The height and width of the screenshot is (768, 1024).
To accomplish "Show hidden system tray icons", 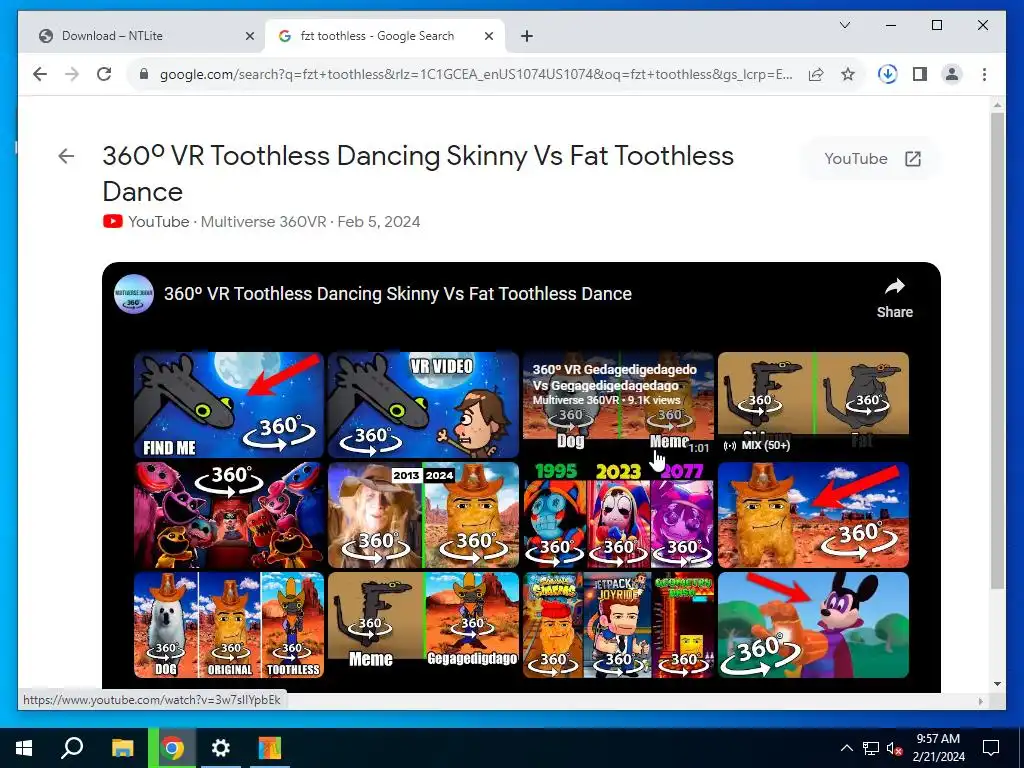I will [x=846, y=748].
